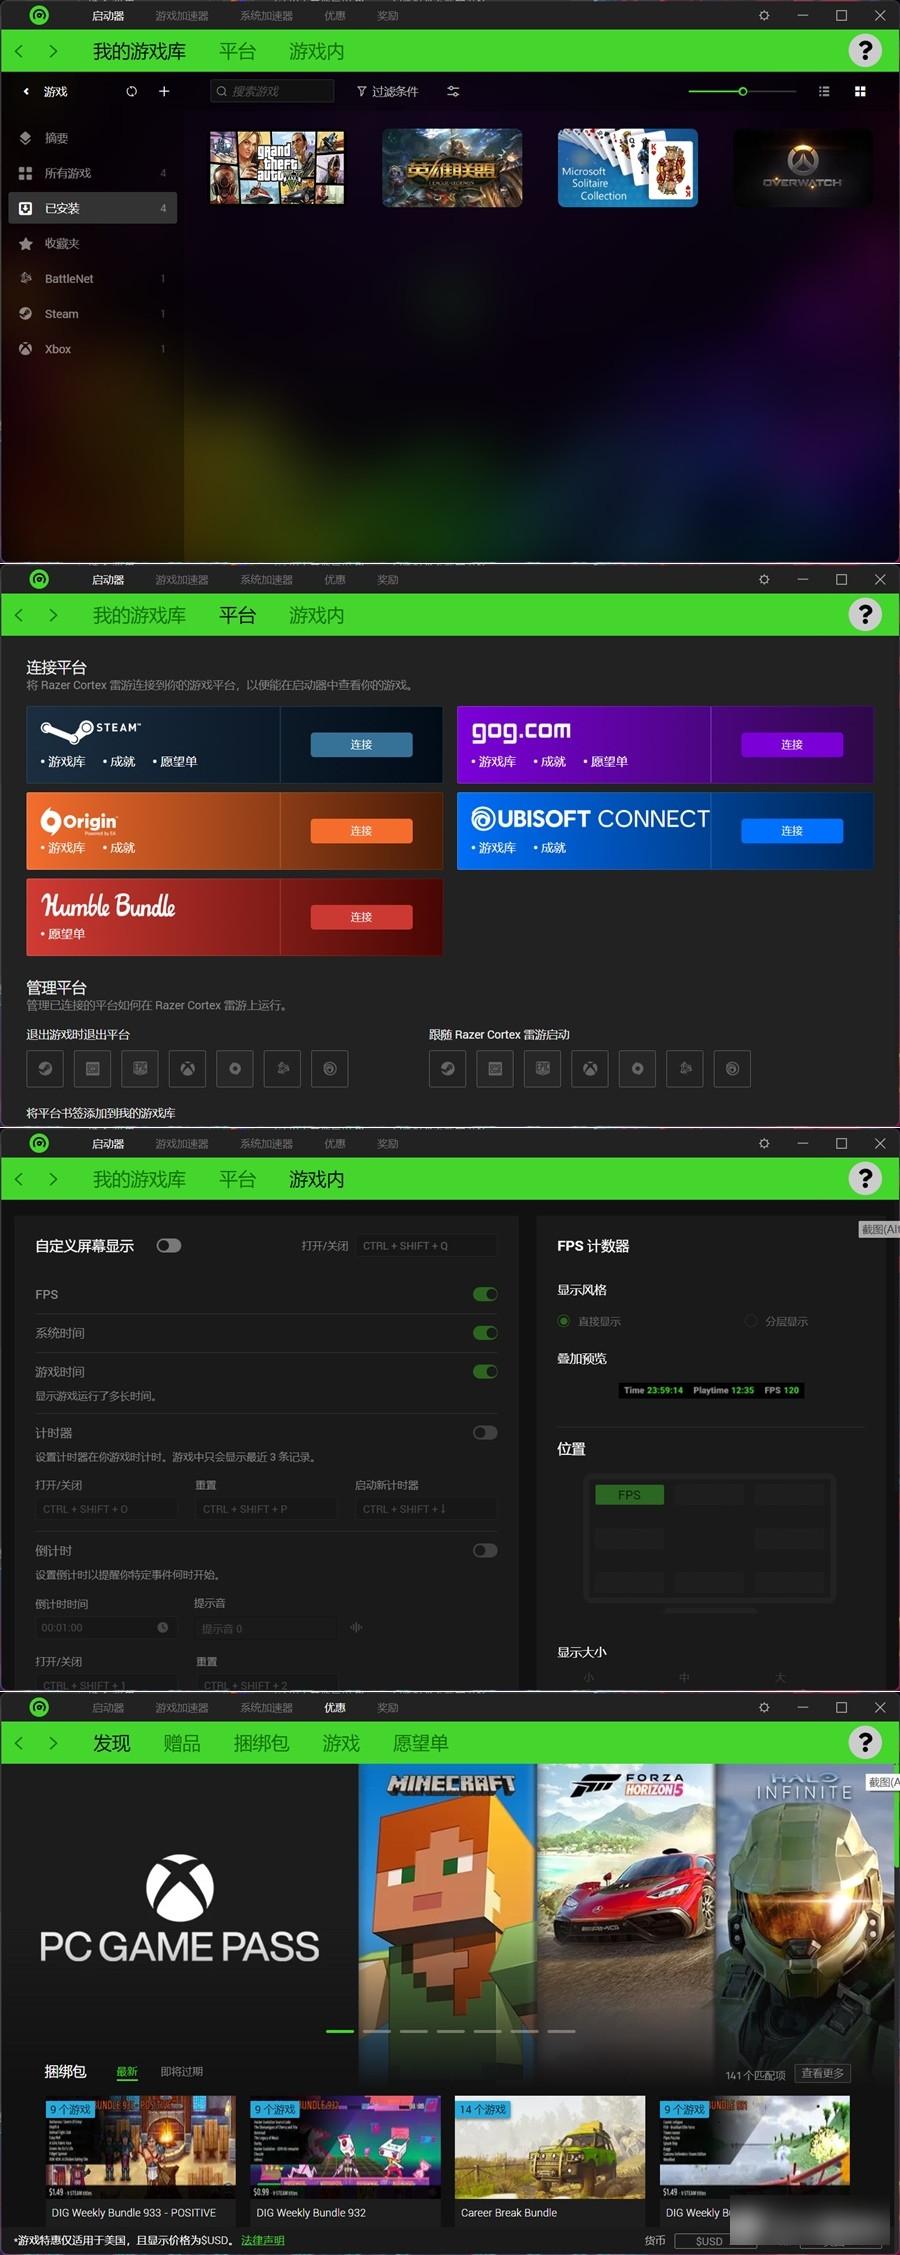This screenshot has width=900, height=2255.
Task: Click 连接 on the Steam platform card
Action: point(361,744)
